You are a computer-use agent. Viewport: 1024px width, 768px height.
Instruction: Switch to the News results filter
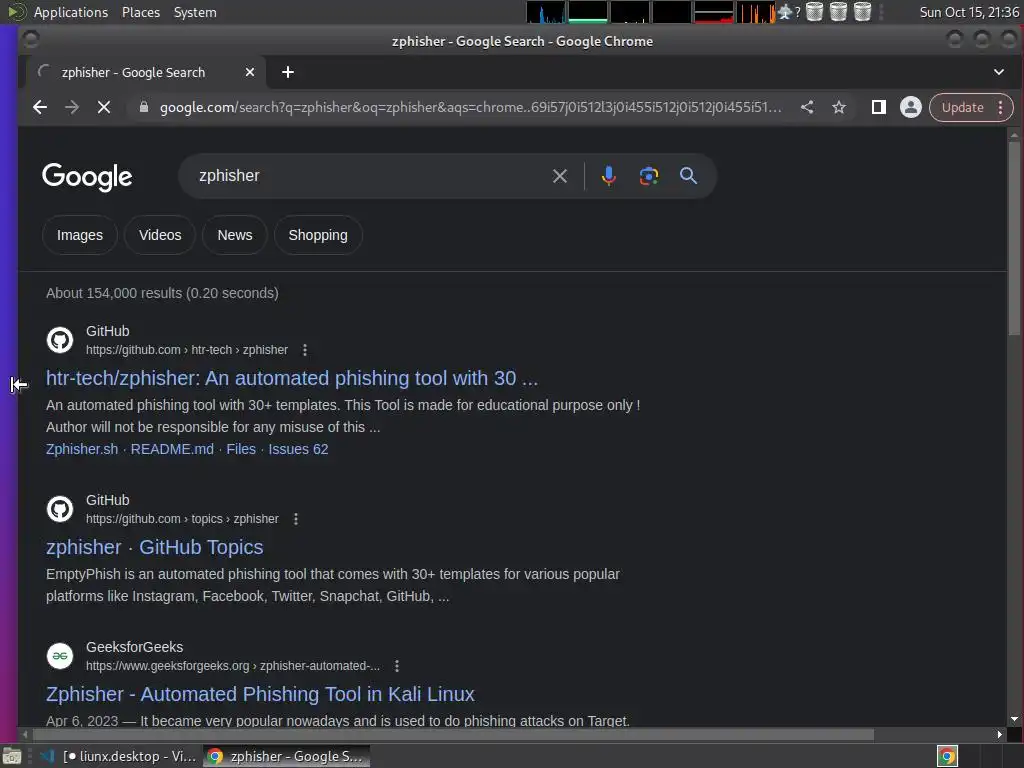(234, 235)
